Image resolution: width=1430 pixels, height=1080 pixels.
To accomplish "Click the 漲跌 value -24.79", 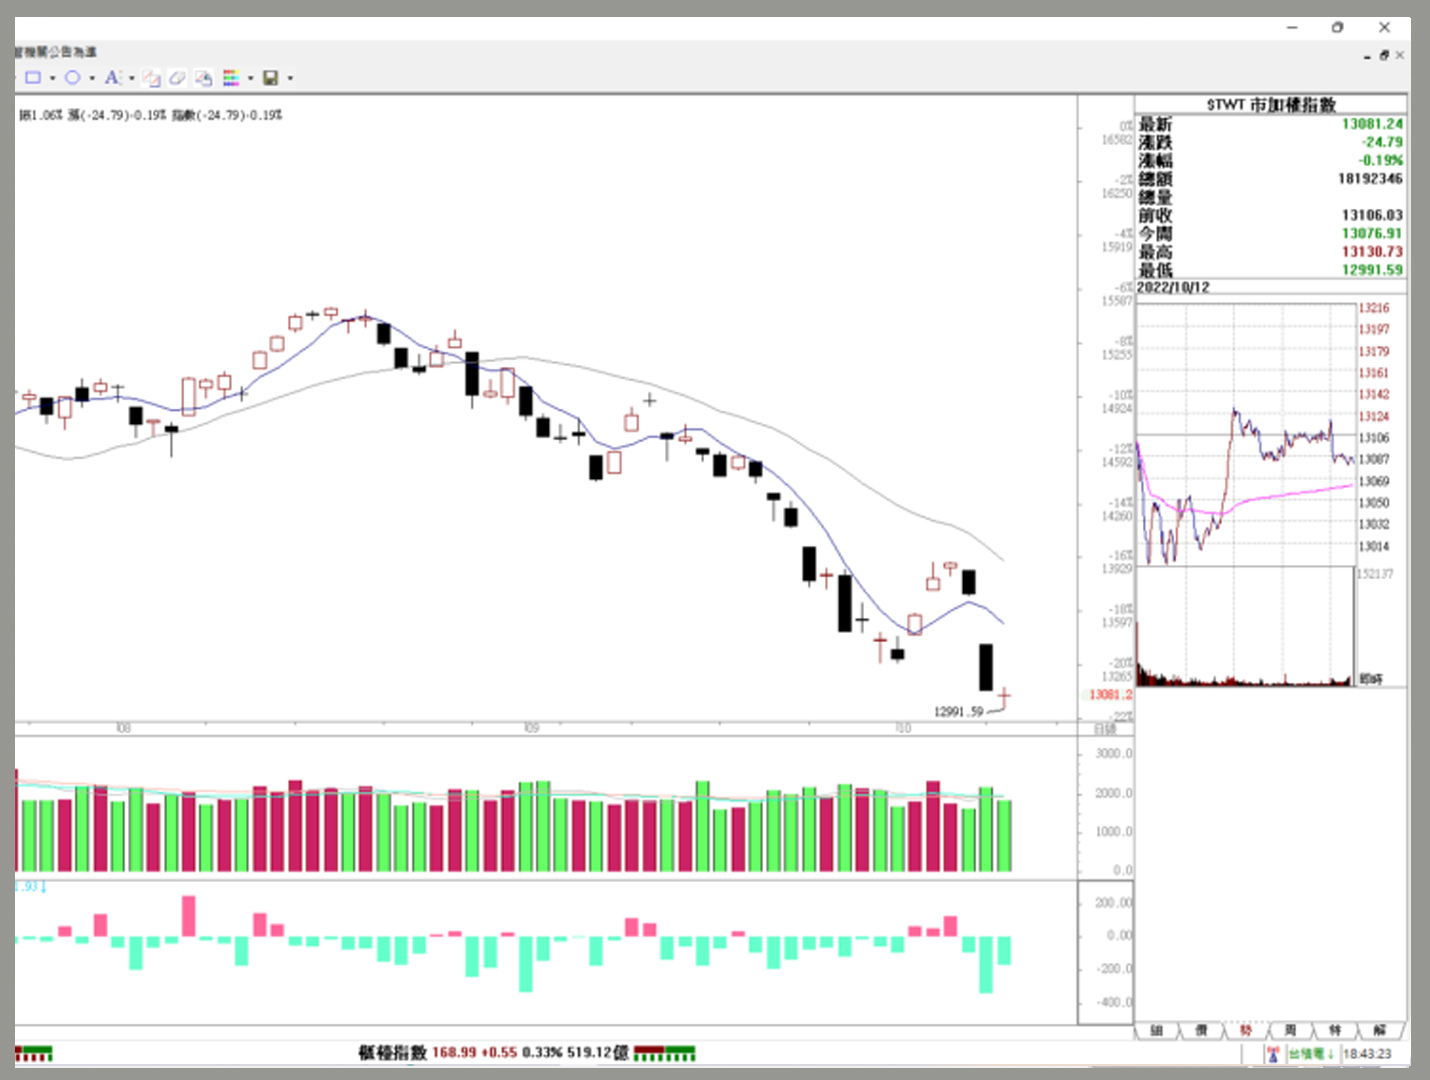I will (1381, 142).
